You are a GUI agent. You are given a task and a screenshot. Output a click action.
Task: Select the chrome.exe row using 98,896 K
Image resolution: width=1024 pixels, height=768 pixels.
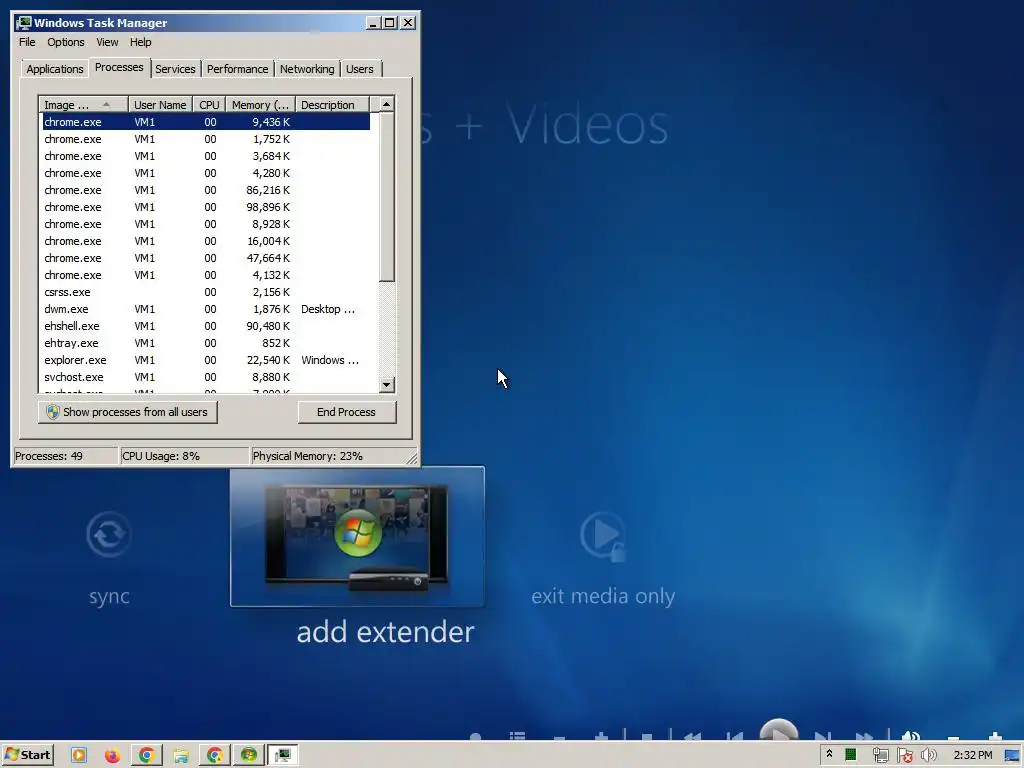click(206, 207)
